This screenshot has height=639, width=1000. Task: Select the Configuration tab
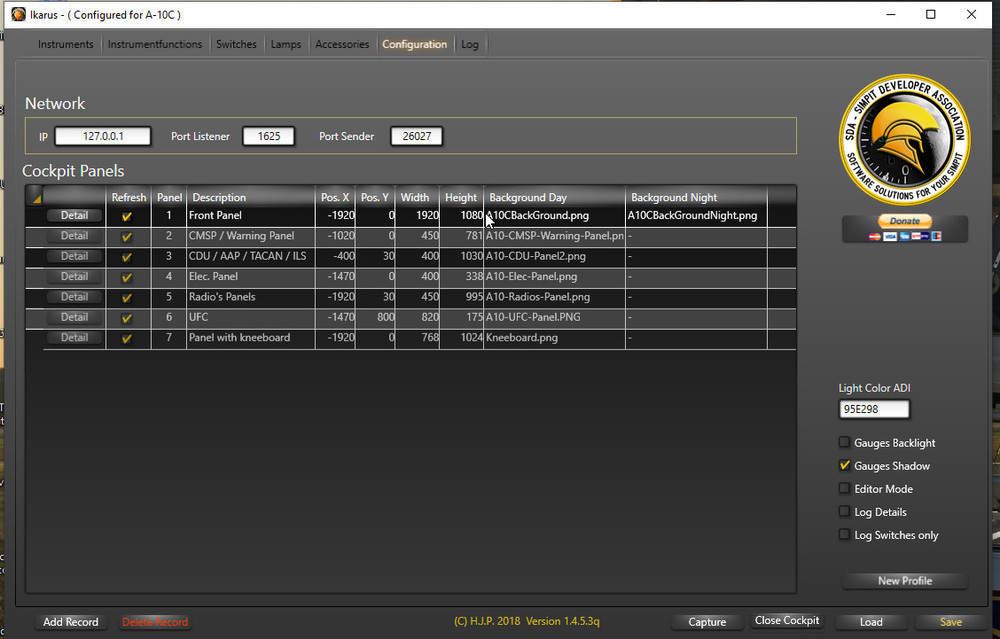point(415,44)
